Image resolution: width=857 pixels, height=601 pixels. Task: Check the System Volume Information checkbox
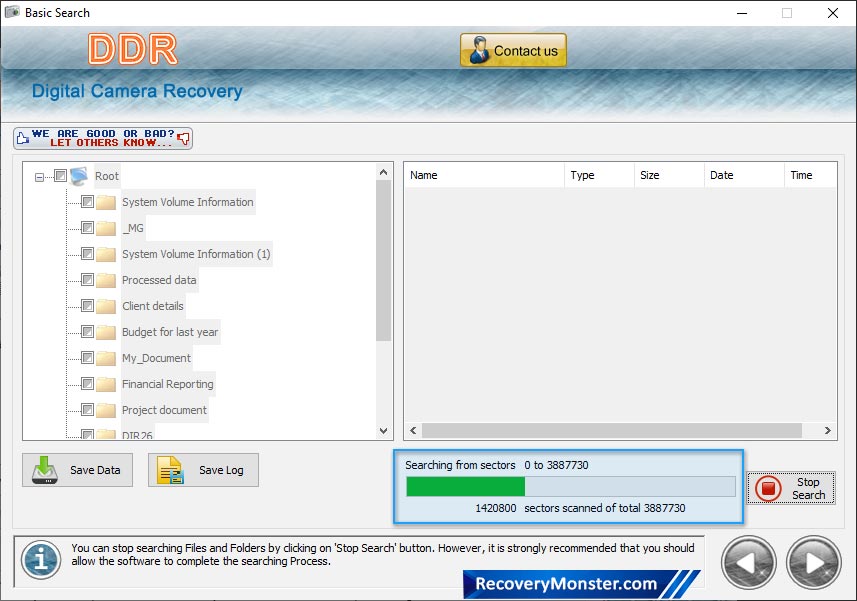pos(87,202)
